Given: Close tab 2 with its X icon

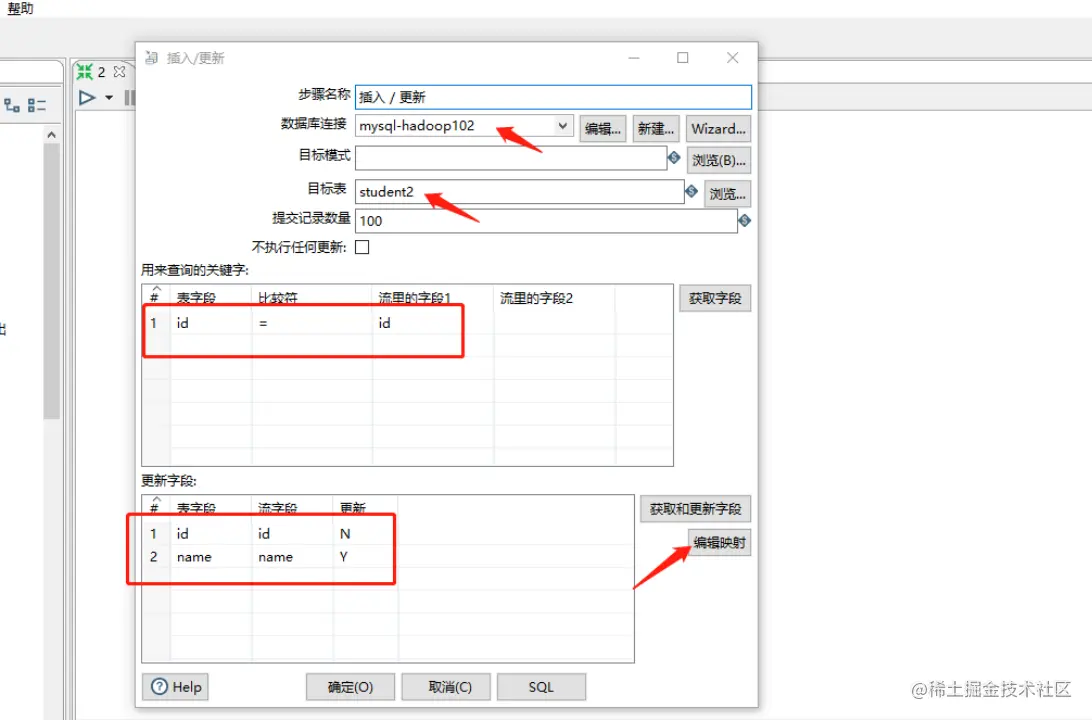Looking at the screenshot, I should click(119, 72).
